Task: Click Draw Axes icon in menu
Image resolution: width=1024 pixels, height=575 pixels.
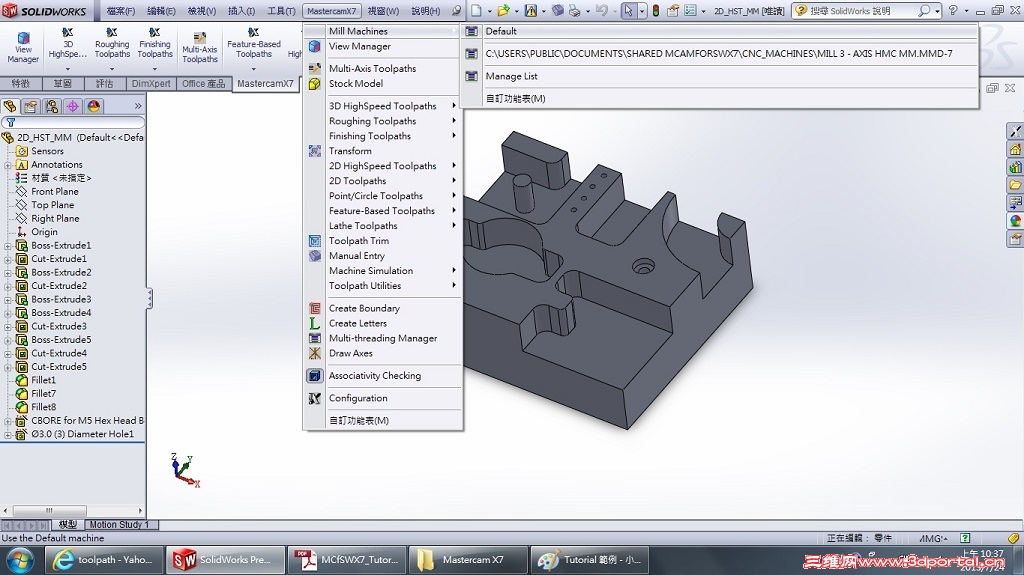Action: tap(315, 353)
